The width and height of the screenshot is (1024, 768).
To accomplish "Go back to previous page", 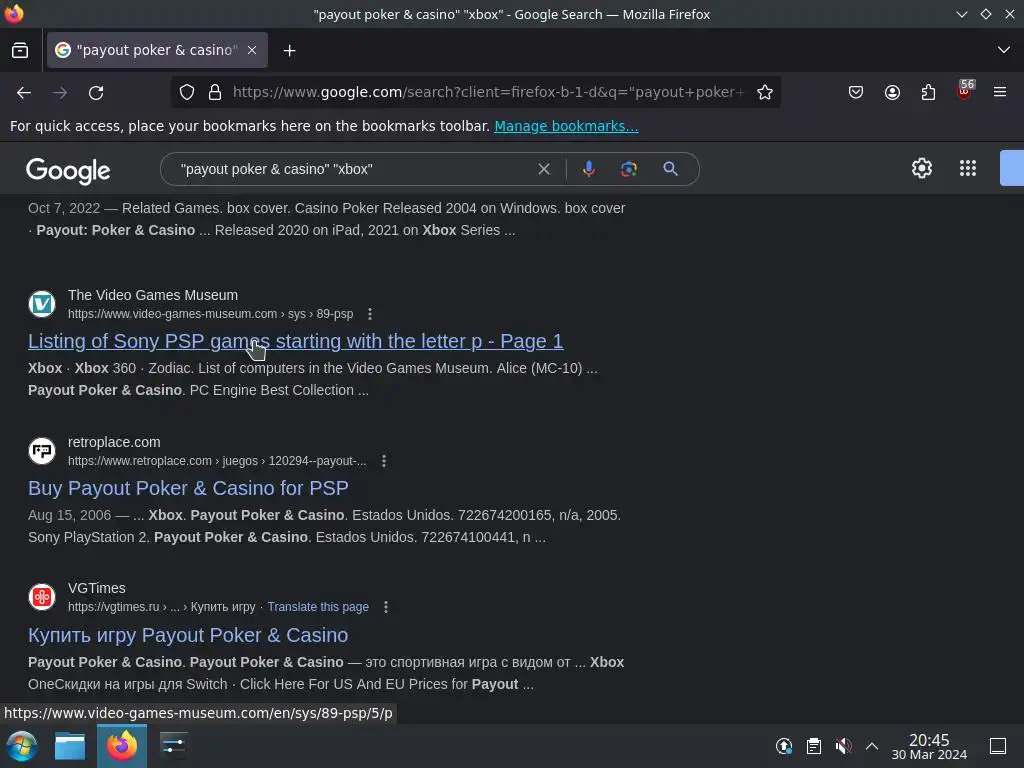I will coord(24,93).
